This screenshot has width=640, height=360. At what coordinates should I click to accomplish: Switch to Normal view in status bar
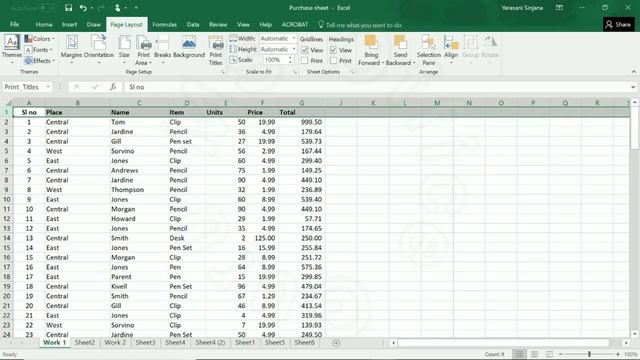point(519,354)
